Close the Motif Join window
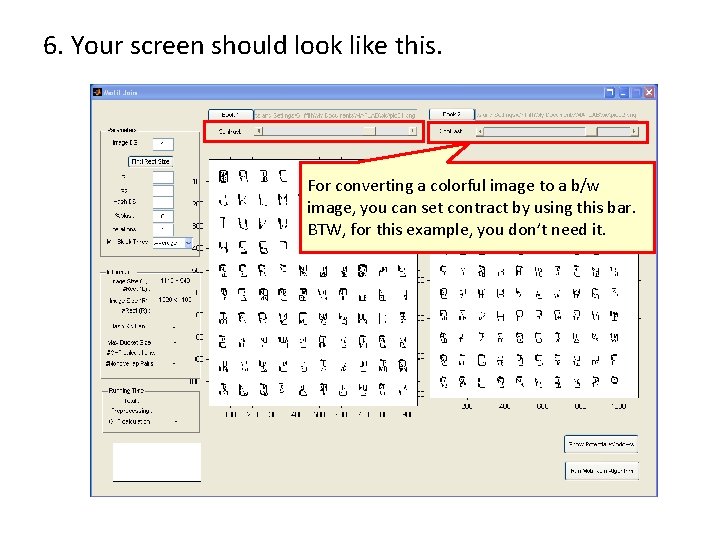The image size is (720, 540). click(649, 93)
